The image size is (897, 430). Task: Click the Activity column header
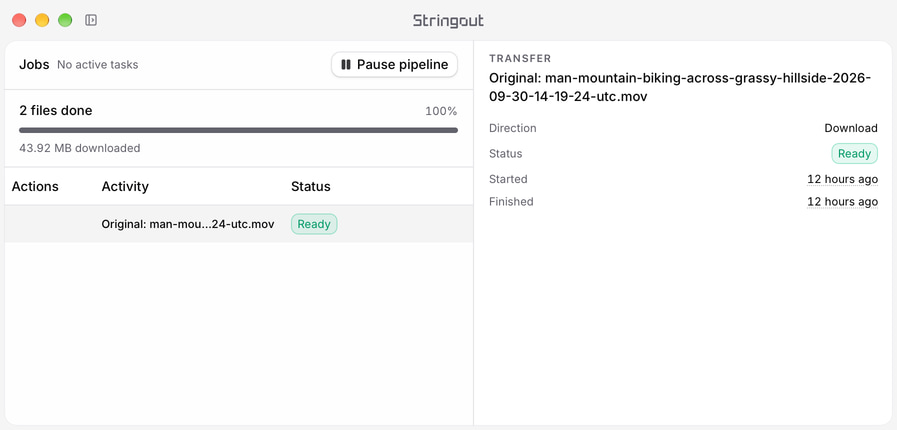pos(125,186)
